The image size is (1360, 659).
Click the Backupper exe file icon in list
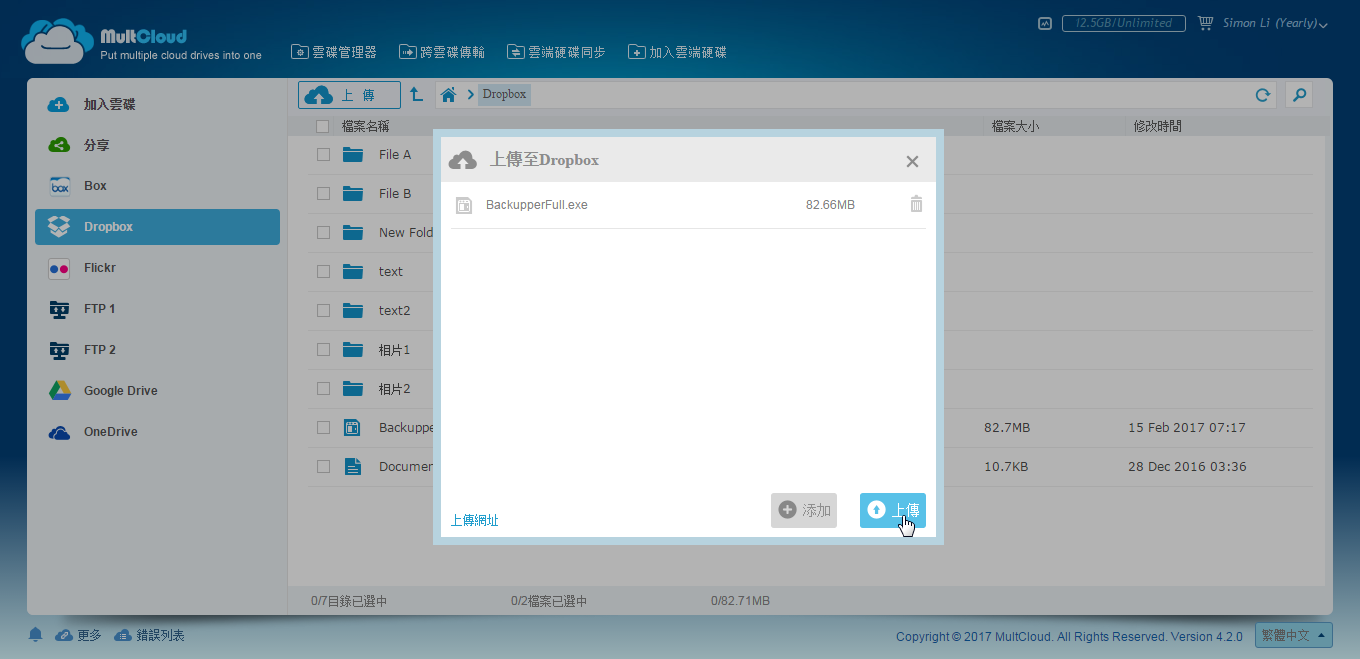[x=352, y=428]
